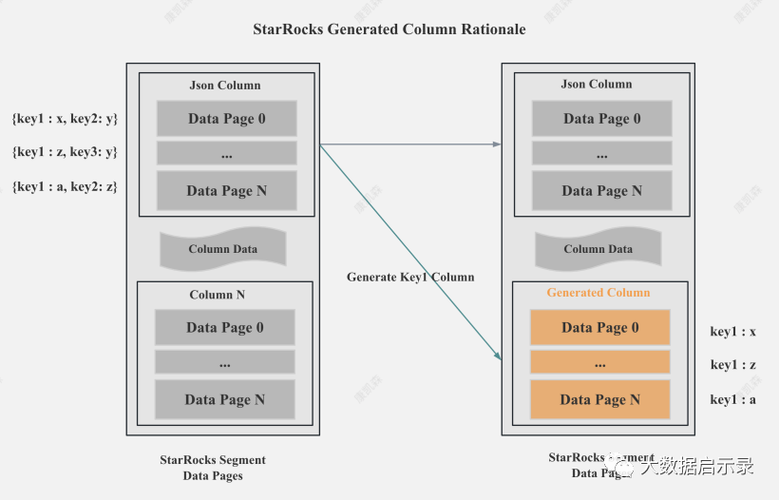Select the orange "Data Page N" block
The image size is (779, 500).
600,400
